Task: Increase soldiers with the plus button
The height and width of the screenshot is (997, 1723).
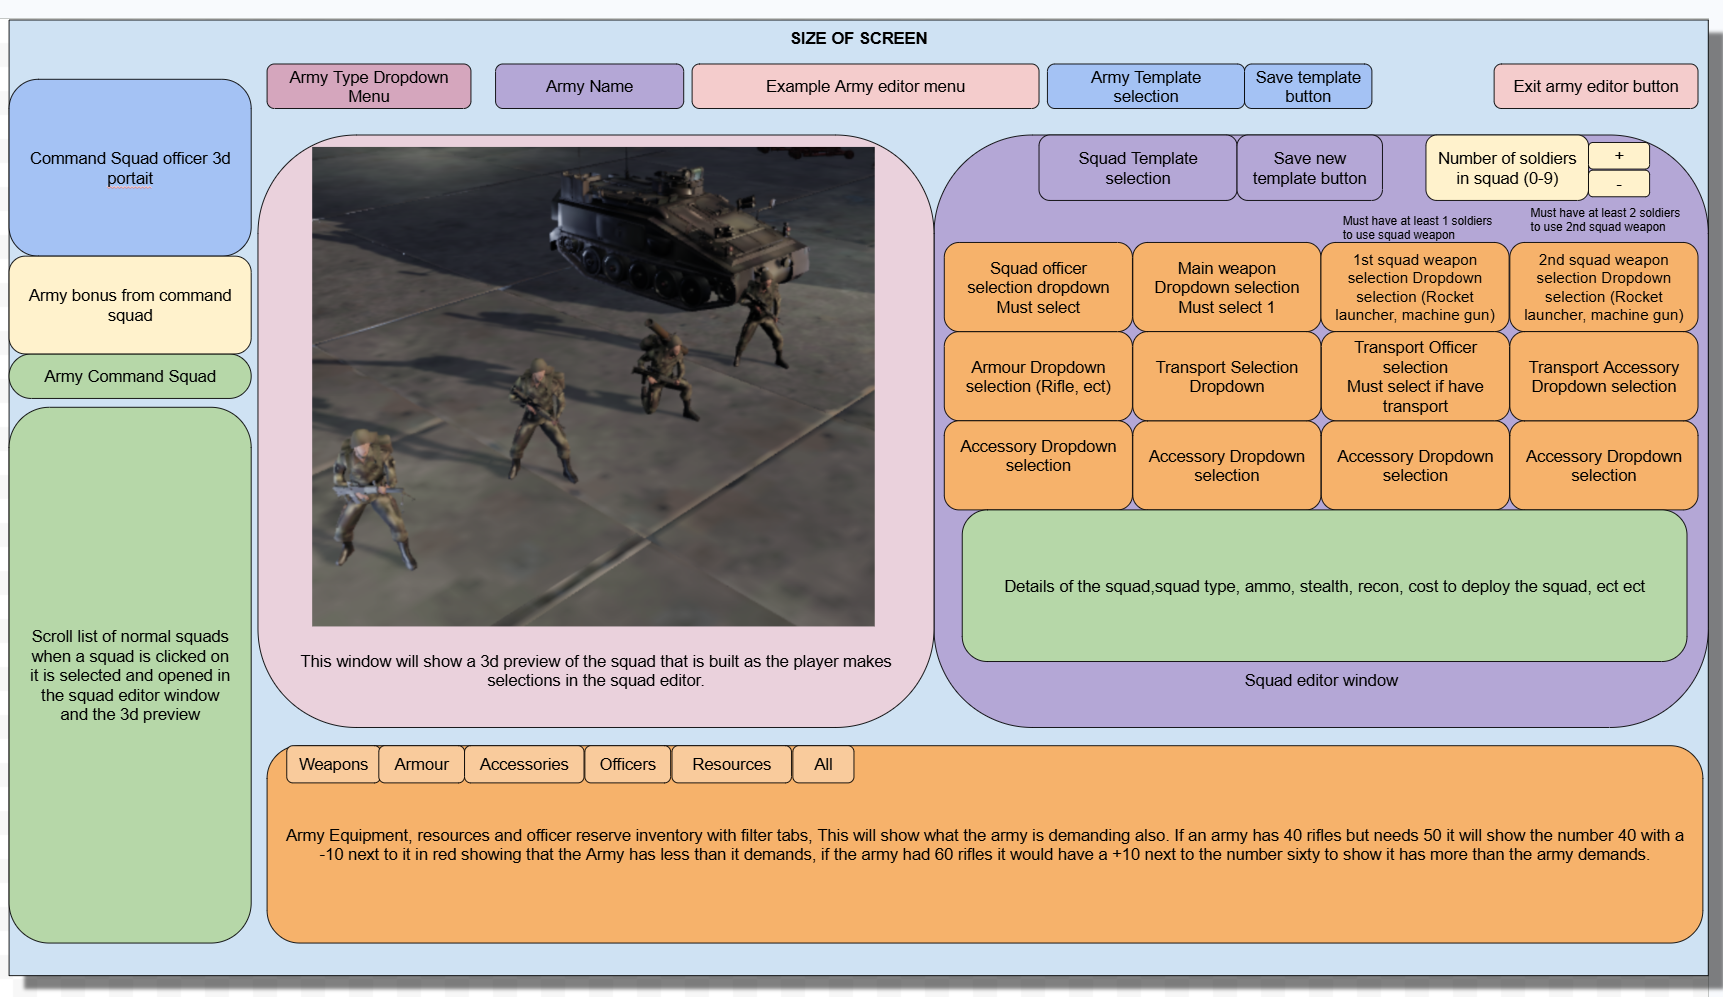Action: [x=1618, y=156]
